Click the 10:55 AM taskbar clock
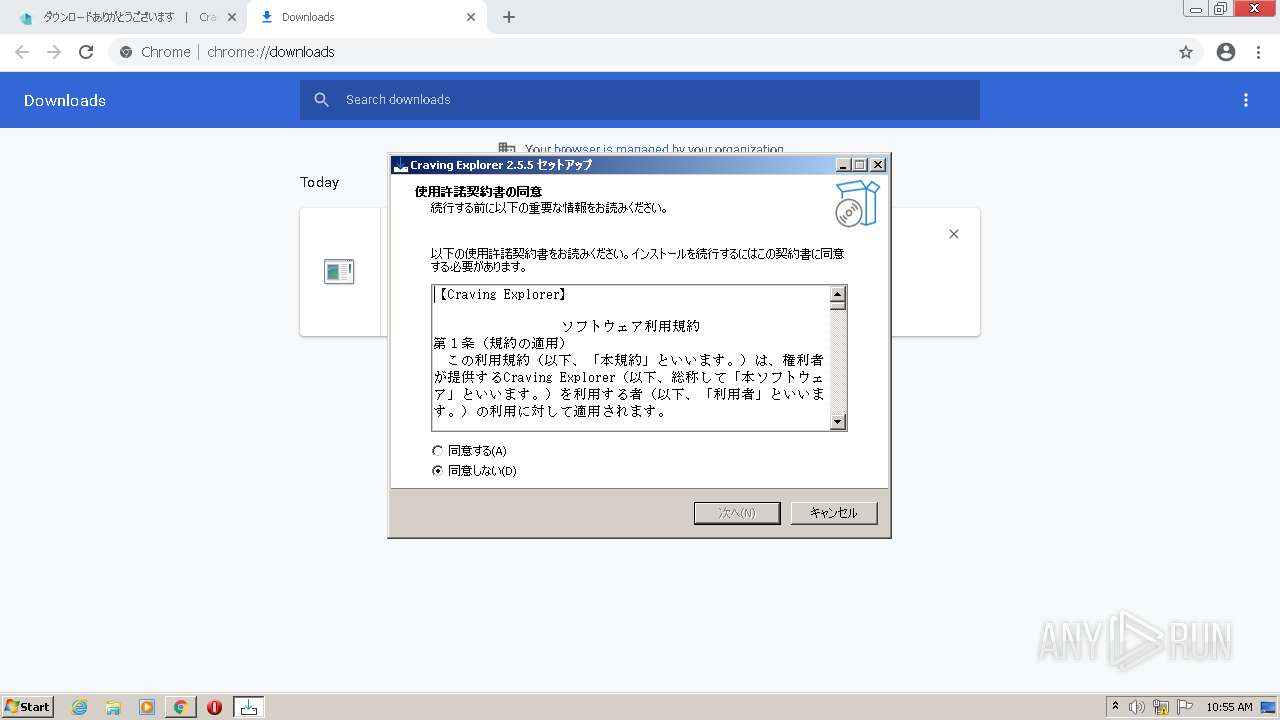 tap(1229, 707)
